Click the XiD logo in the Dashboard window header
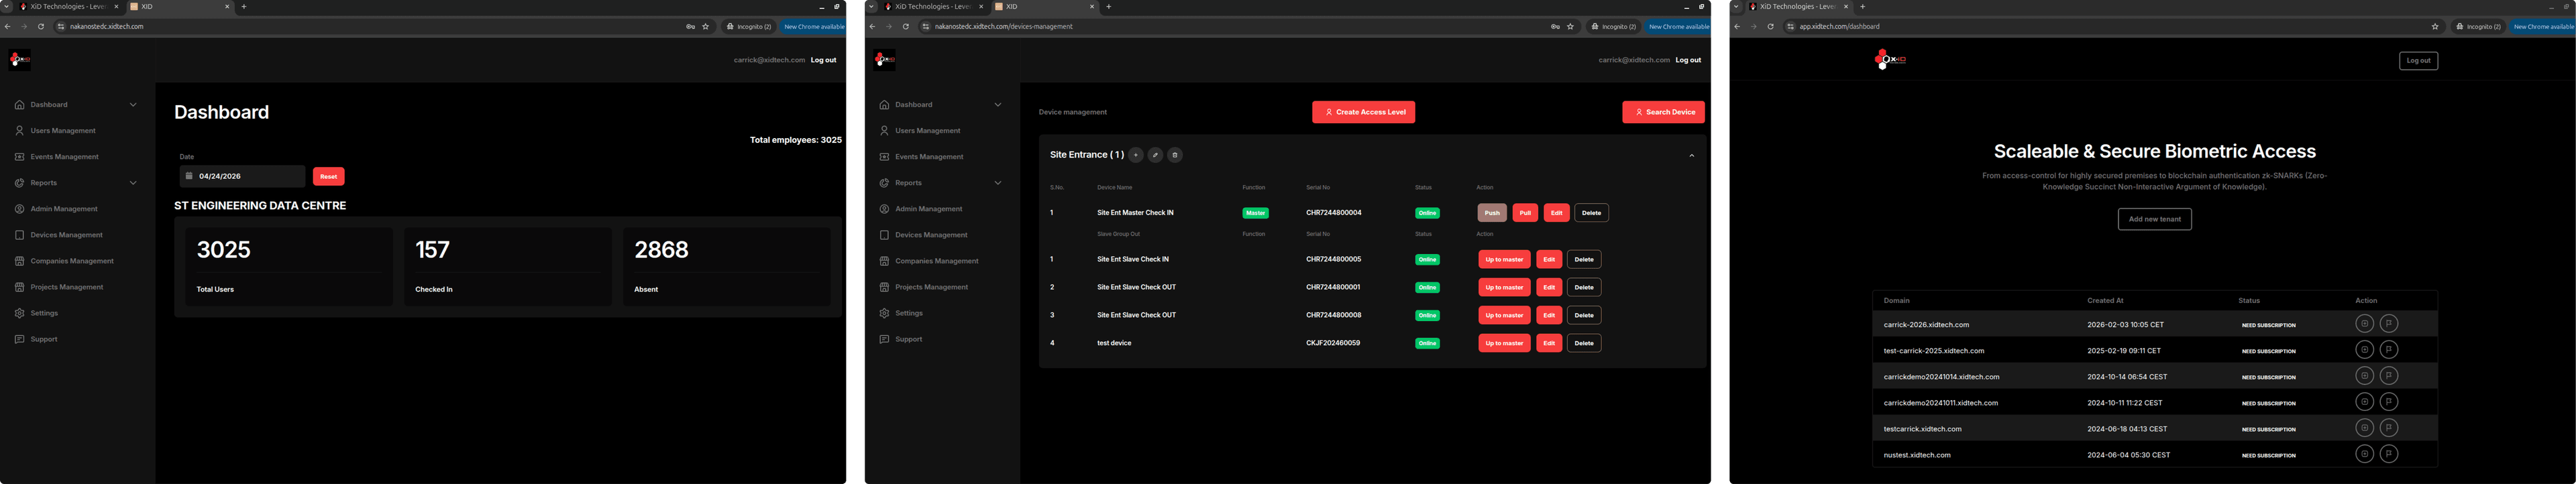The width and height of the screenshot is (2576, 484). (20, 60)
